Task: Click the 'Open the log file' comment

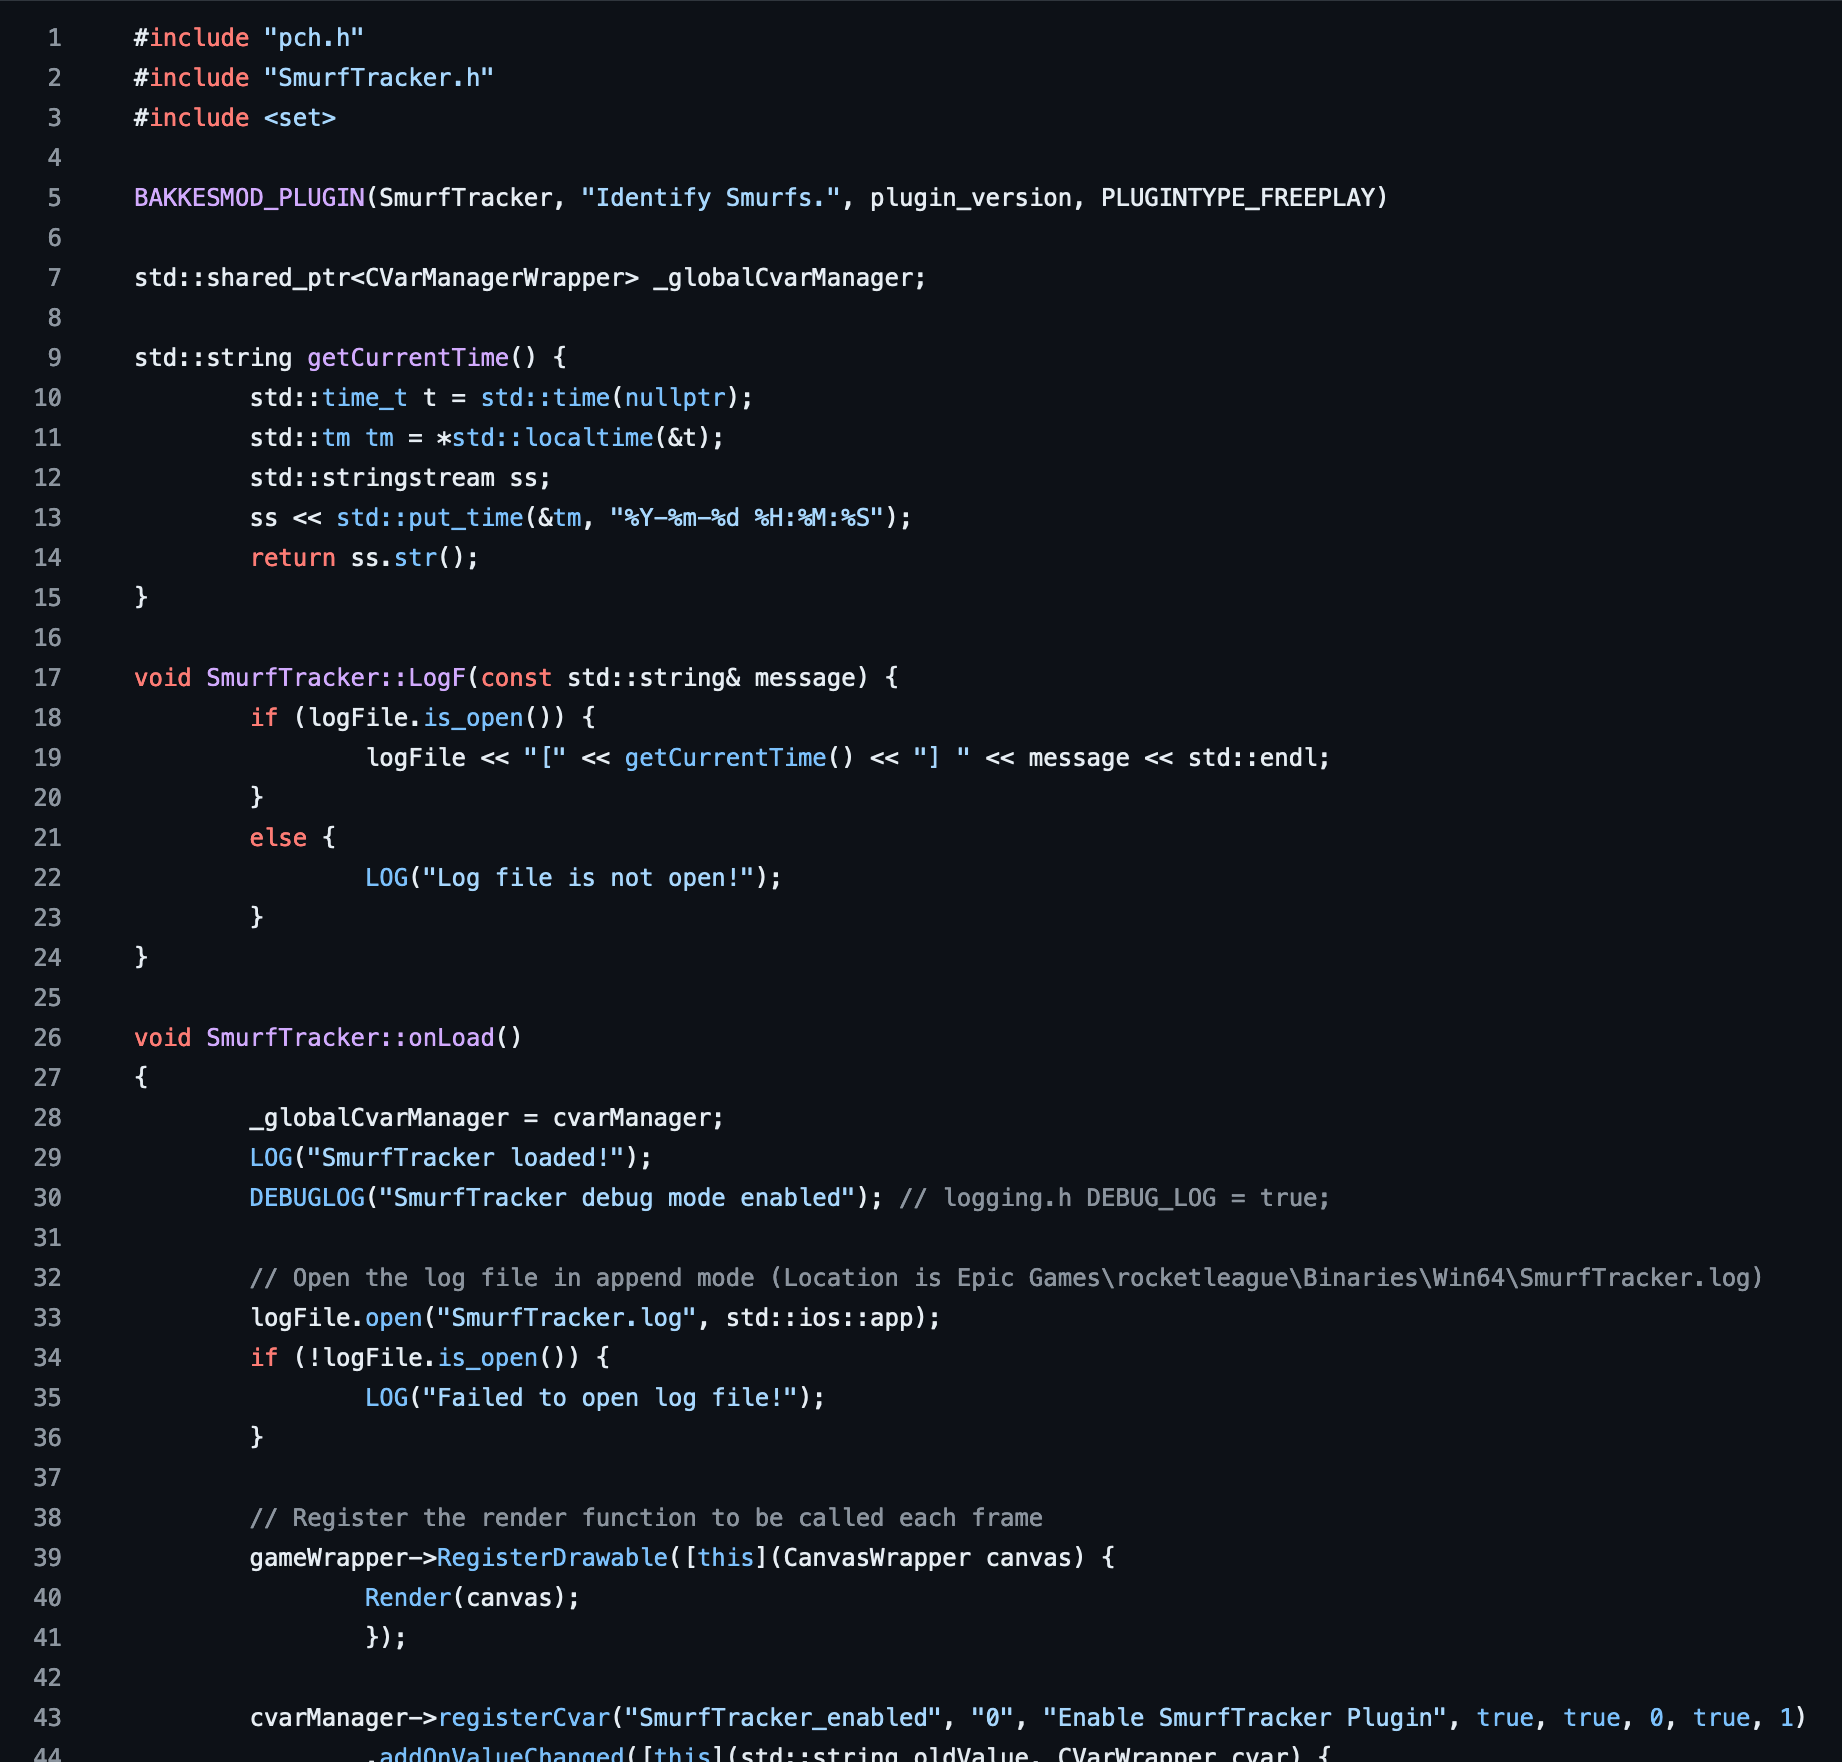Action: (x=1006, y=1278)
